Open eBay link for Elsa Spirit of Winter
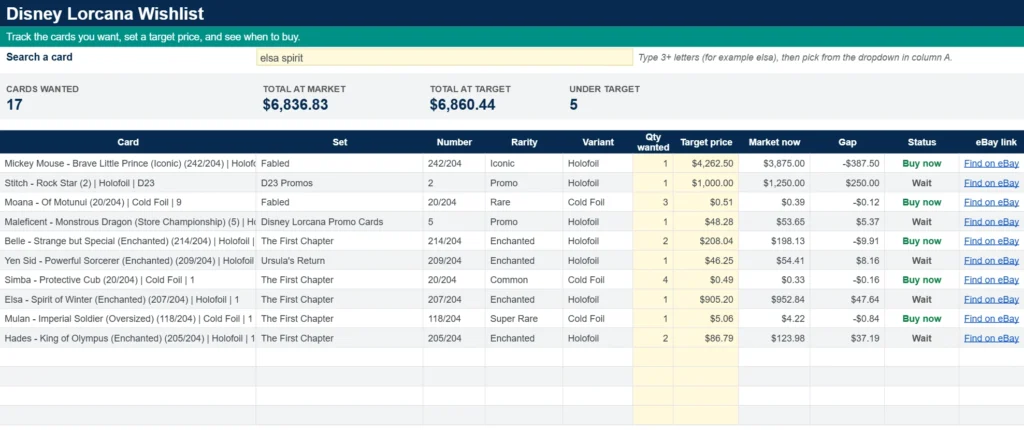Viewport: 1024px width, 430px height. coord(991,299)
